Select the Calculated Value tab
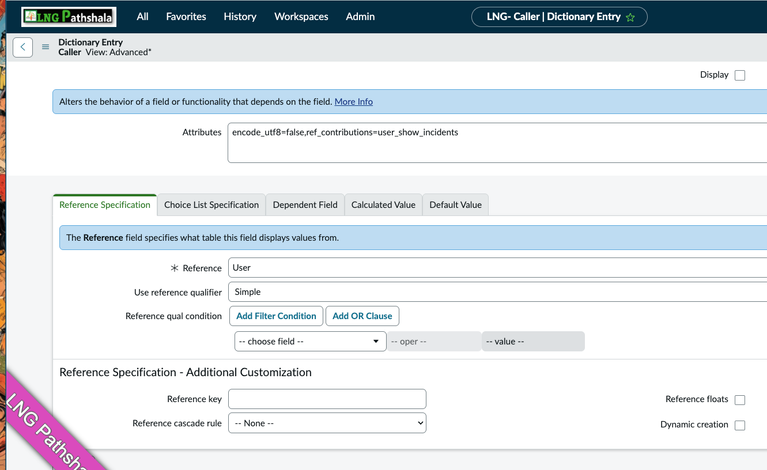 coord(383,205)
